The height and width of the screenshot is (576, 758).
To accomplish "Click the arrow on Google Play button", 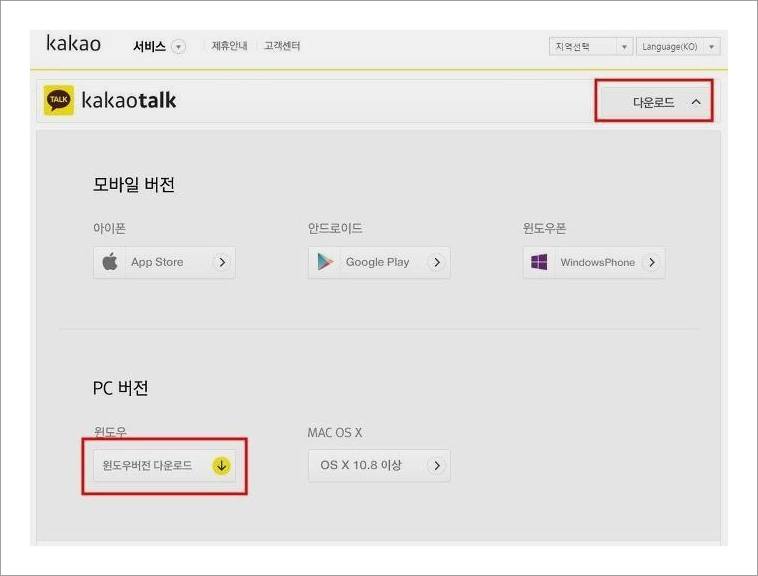I will point(437,262).
